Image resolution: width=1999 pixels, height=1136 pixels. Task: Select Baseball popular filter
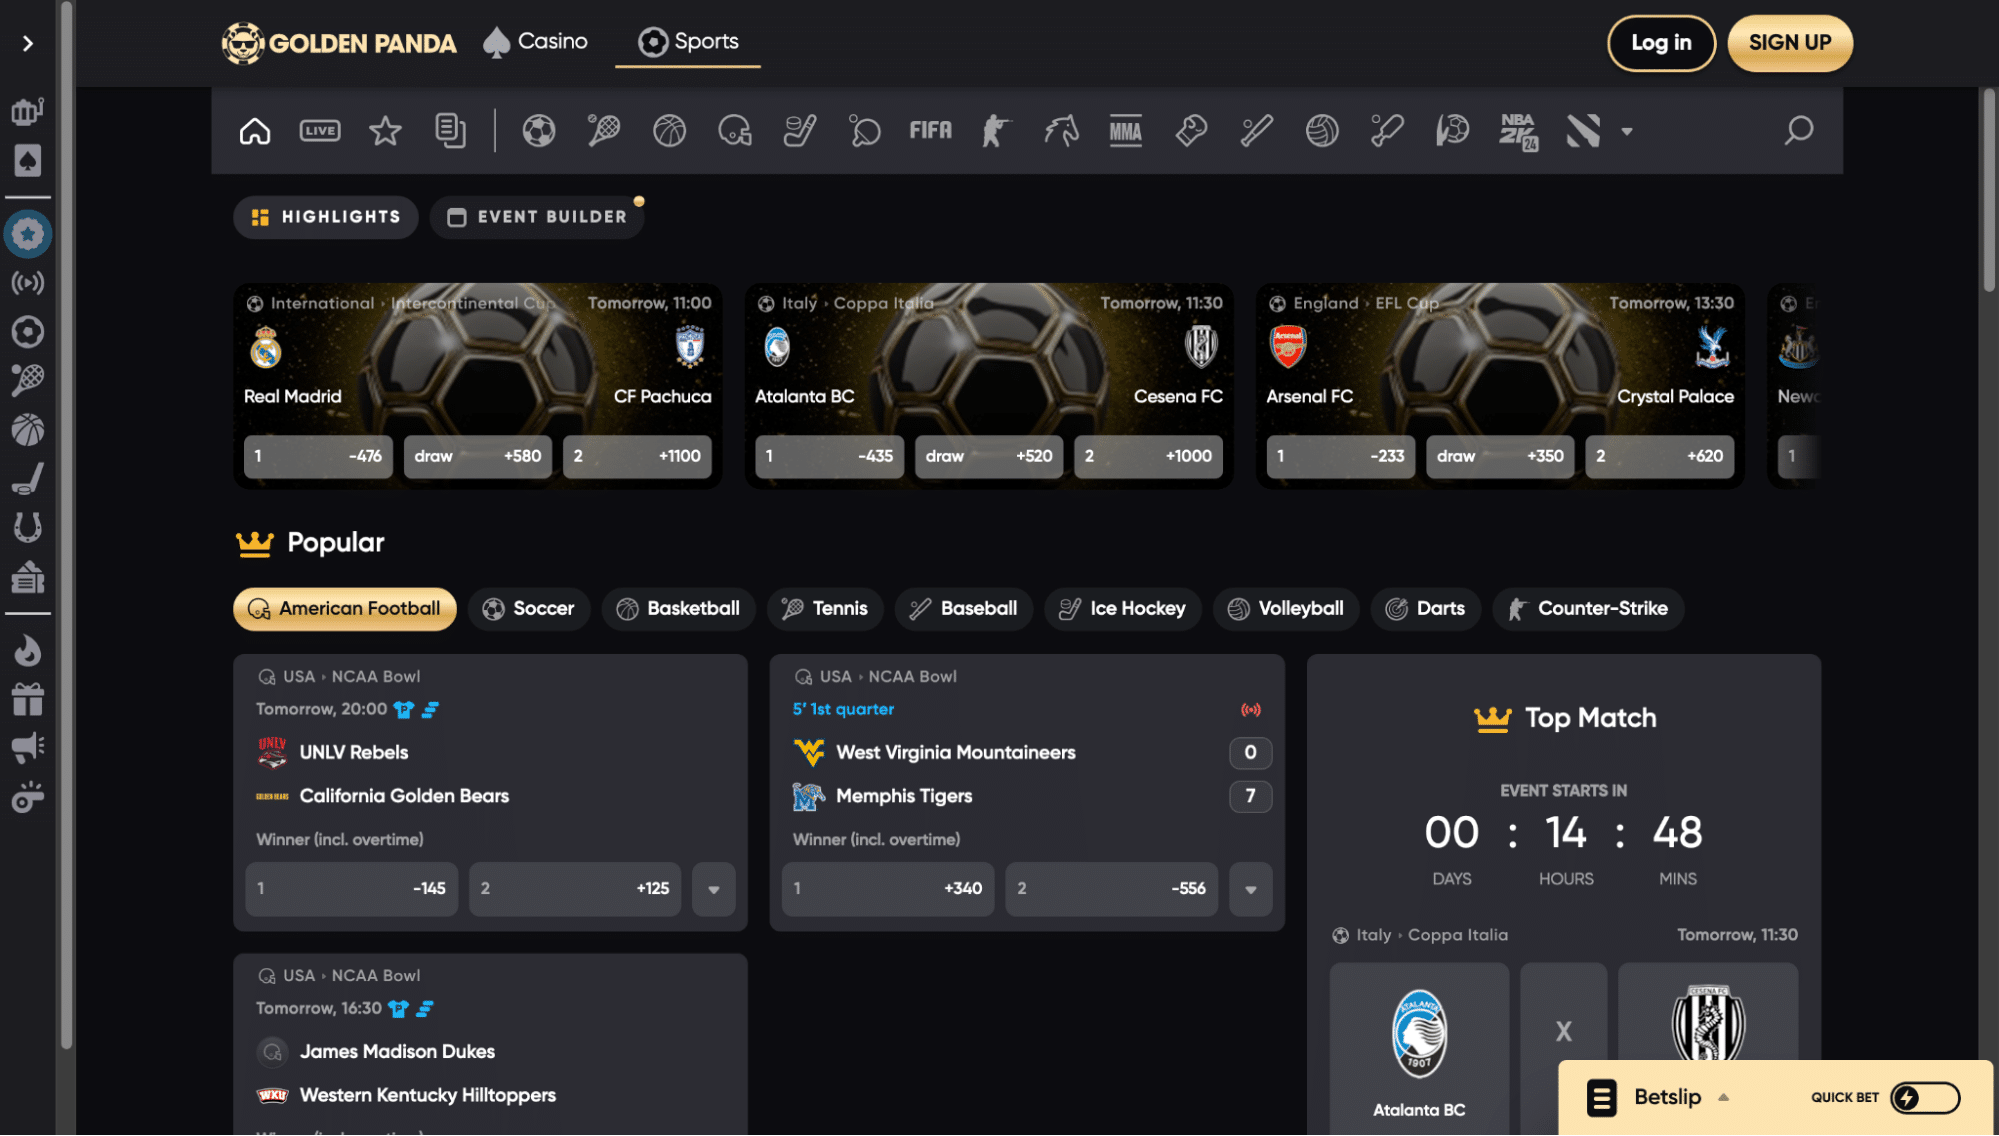point(965,609)
